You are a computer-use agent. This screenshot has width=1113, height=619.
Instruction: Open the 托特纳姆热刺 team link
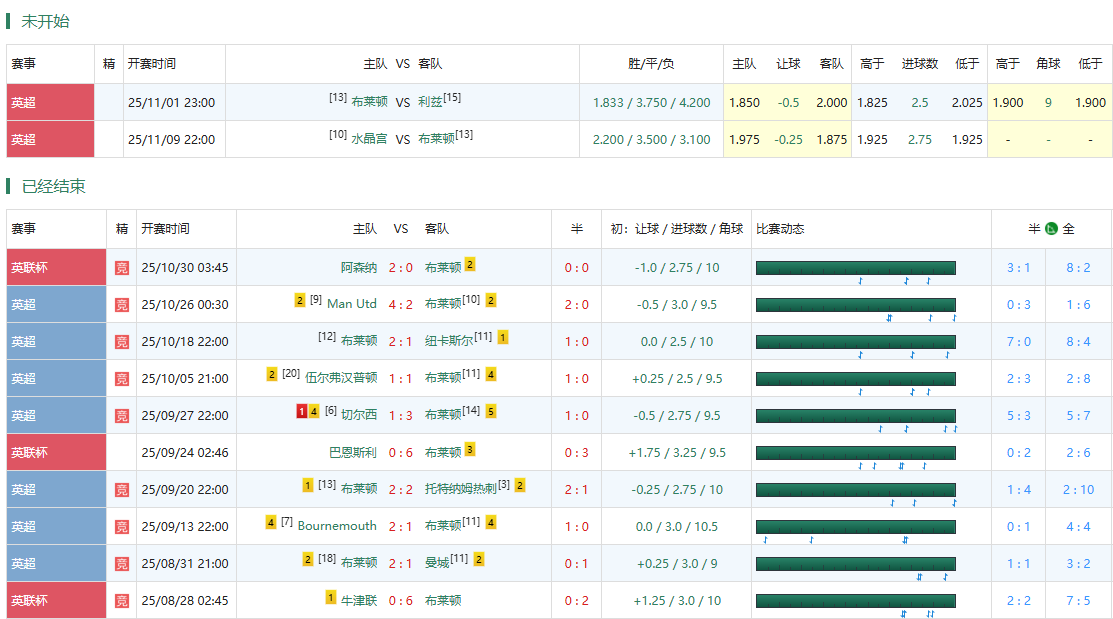coord(461,489)
